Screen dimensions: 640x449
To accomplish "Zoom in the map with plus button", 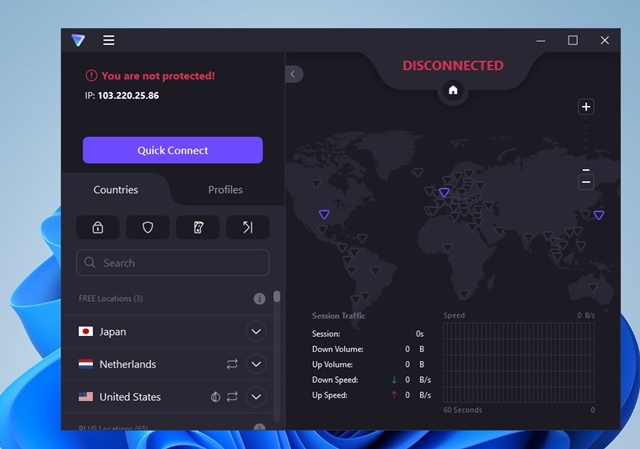I will [586, 107].
